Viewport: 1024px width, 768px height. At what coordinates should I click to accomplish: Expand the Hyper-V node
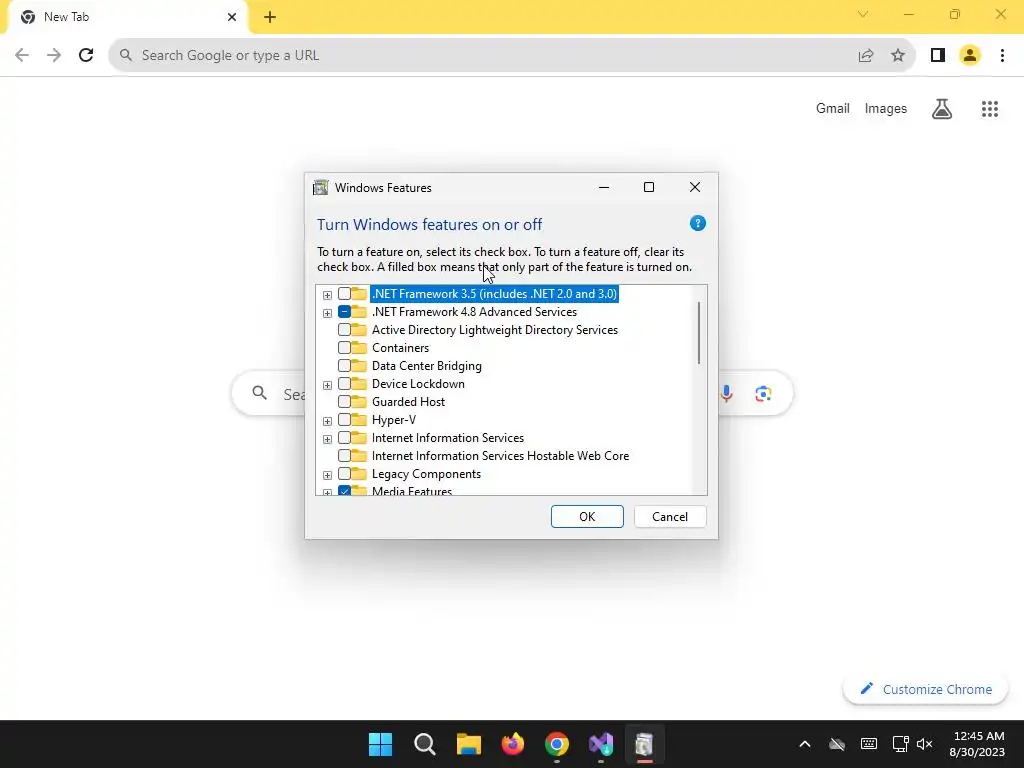[327, 421]
